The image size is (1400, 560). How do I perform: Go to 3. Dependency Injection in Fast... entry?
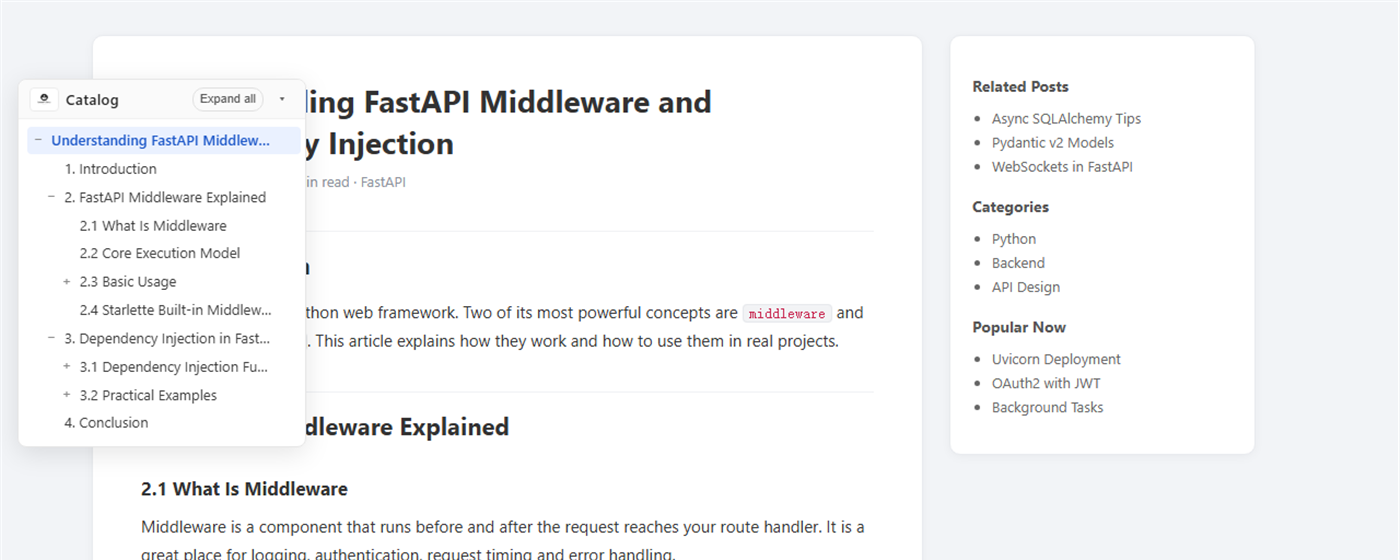click(167, 338)
